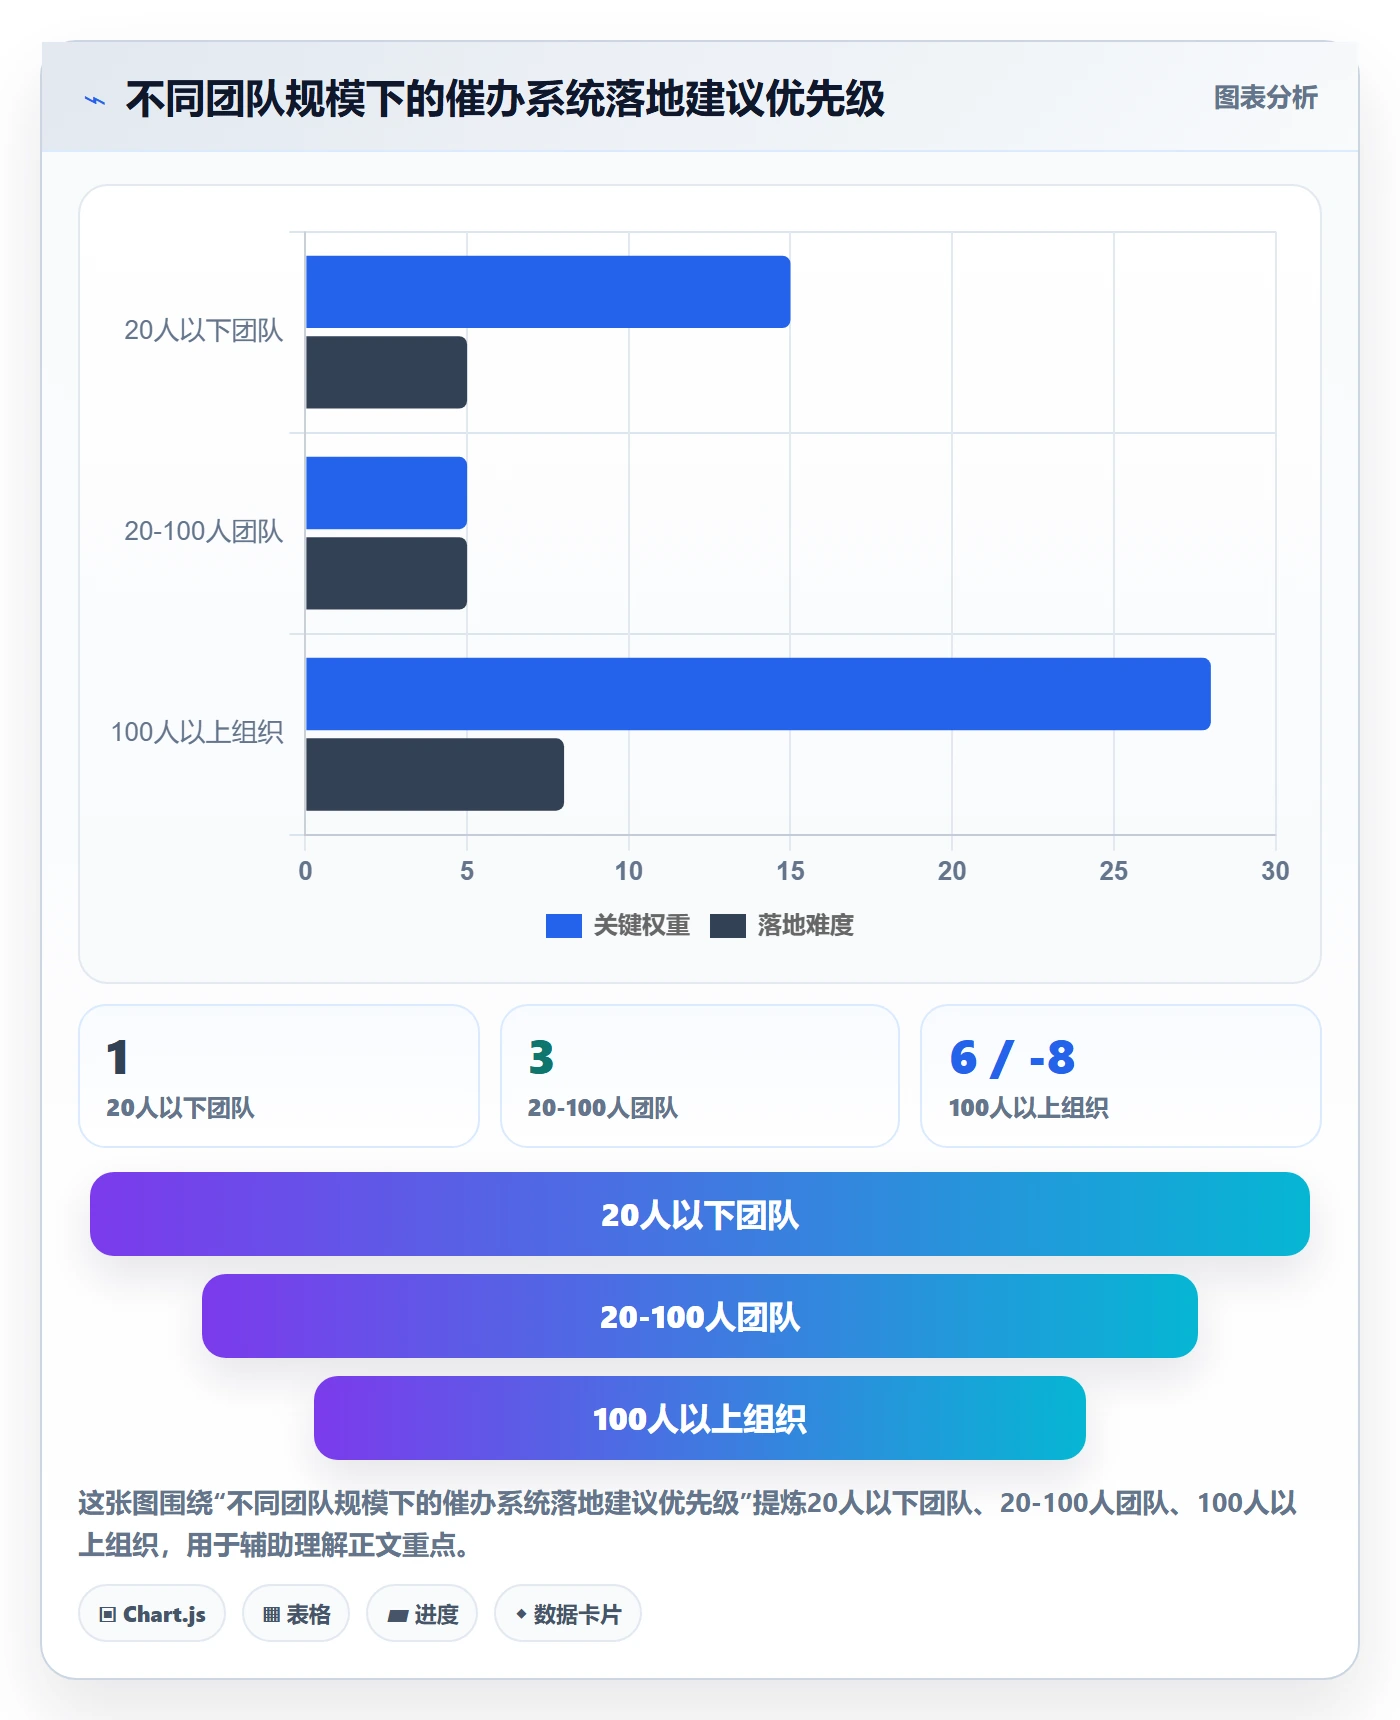Viewport: 1400px width, 1720px height.
Task: Click the 100人以上组织 gradient funnel bar
Action: [x=700, y=1418]
